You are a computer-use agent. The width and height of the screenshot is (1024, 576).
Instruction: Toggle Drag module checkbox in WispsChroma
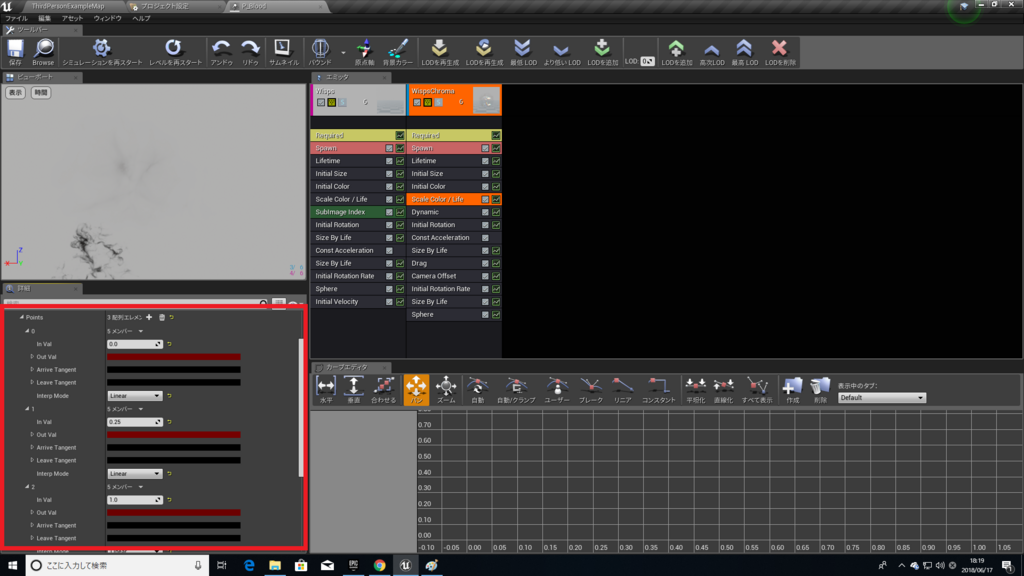(x=485, y=263)
